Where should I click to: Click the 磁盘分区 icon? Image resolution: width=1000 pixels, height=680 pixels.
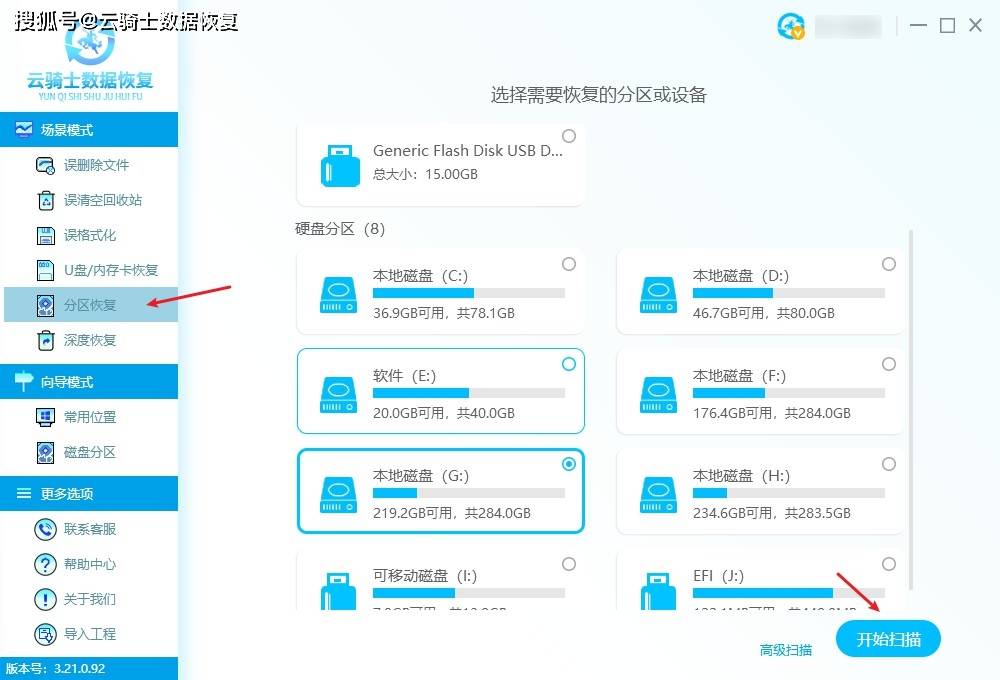coord(45,452)
